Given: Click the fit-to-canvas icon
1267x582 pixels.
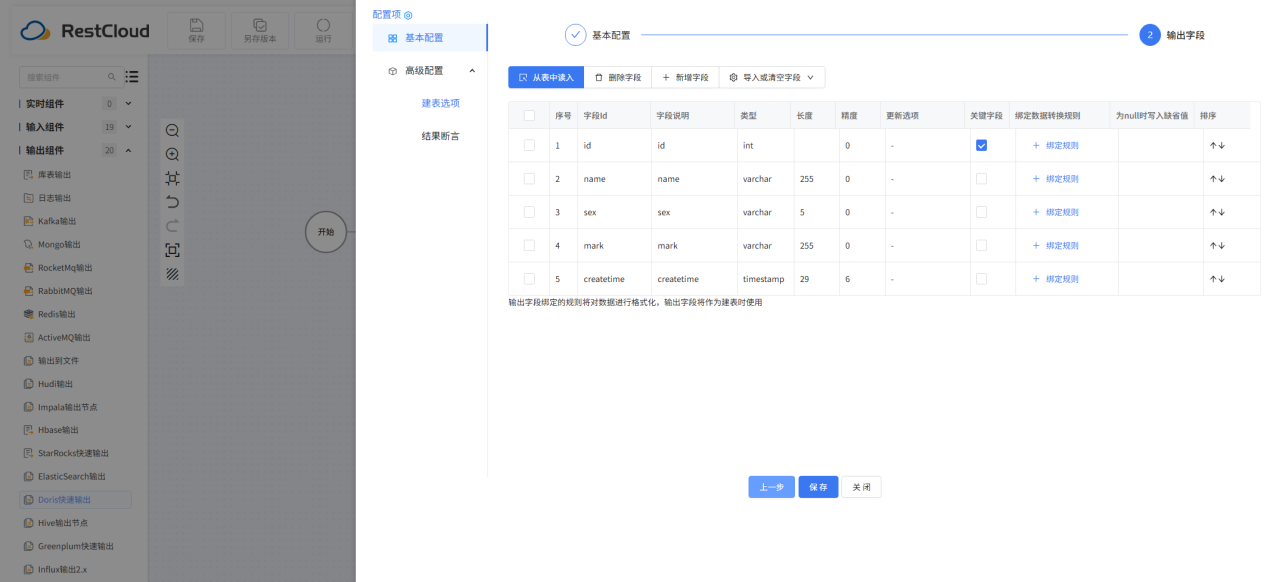Looking at the screenshot, I should pyautogui.click(x=172, y=178).
